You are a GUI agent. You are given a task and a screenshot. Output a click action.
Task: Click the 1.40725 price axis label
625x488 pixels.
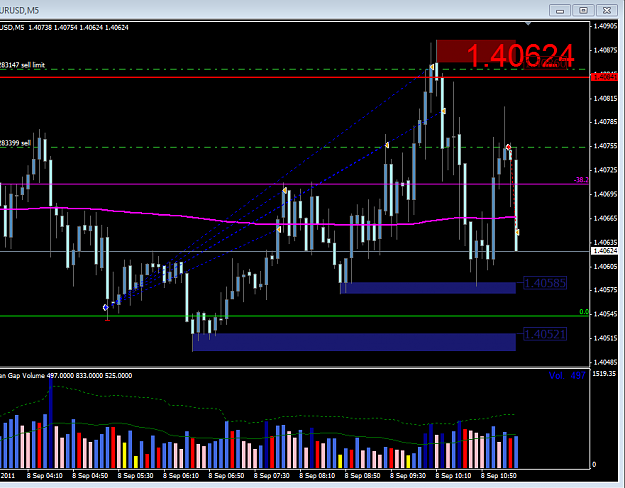coord(605,170)
